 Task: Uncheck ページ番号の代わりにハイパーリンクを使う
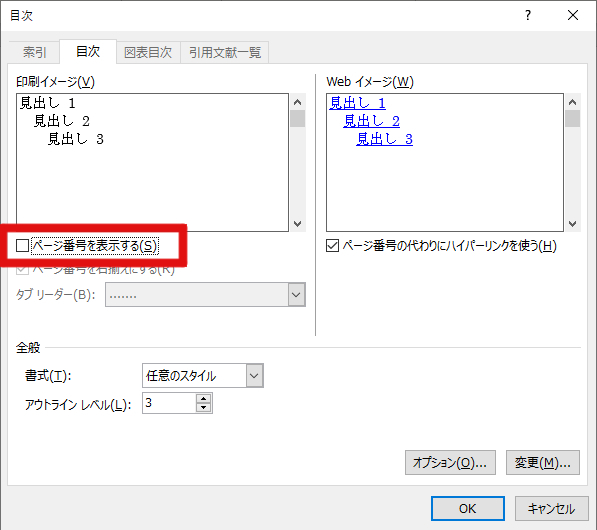(x=332, y=246)
